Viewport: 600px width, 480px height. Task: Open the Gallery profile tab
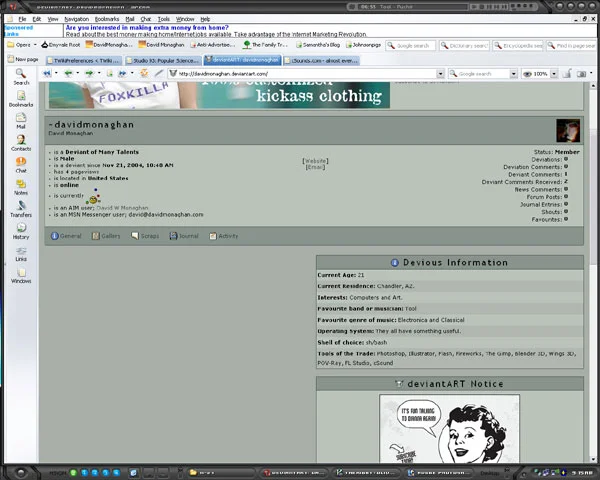pos(106,236)
